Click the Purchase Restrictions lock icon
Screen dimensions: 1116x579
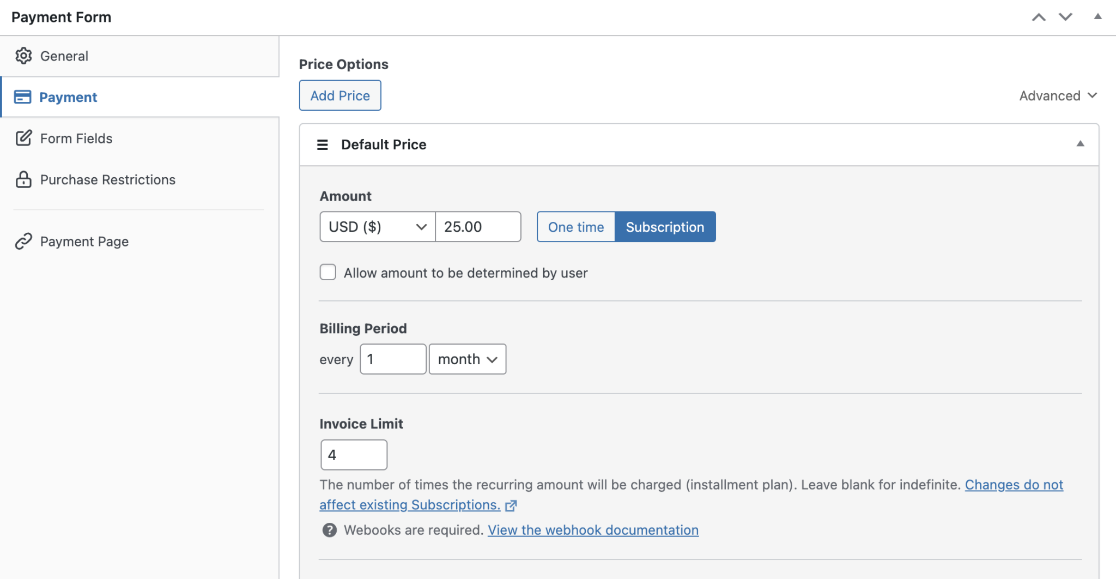pyautogui.click(x=23, y=179)
